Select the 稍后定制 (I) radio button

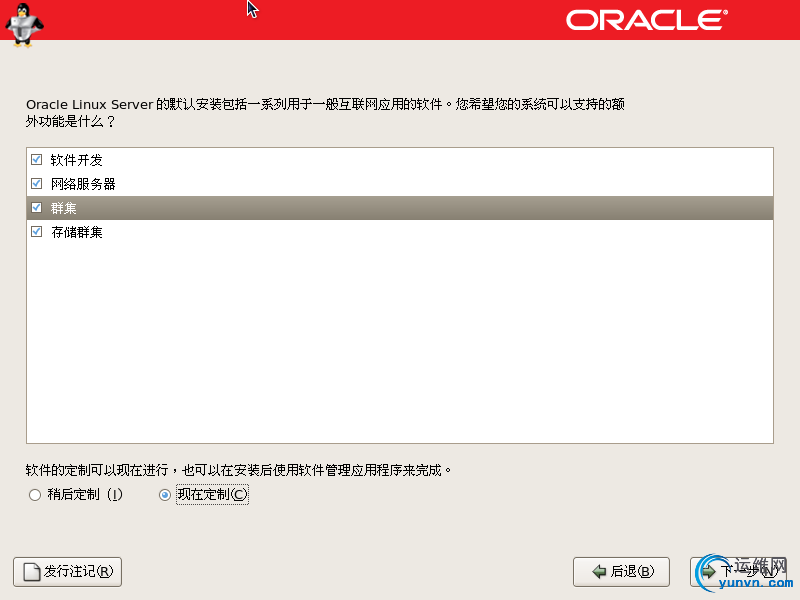pos(35,495)
